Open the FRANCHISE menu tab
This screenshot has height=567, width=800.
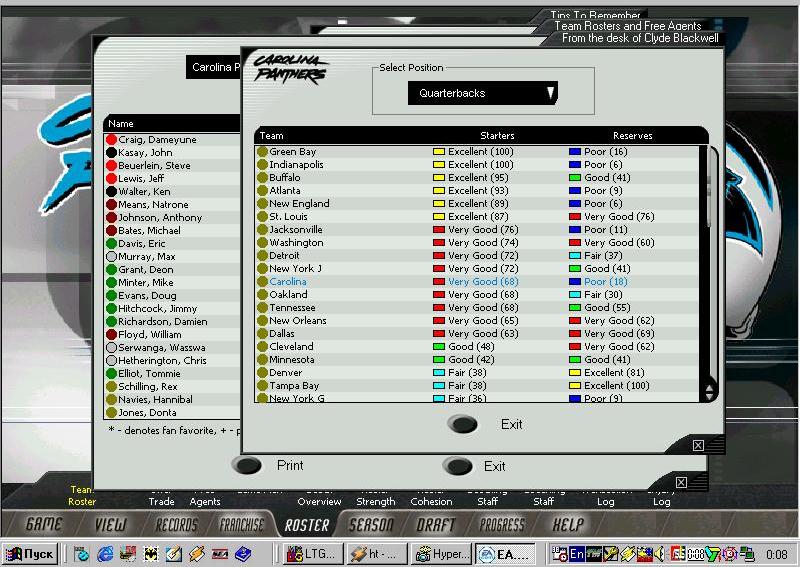(x=241, y=525)
